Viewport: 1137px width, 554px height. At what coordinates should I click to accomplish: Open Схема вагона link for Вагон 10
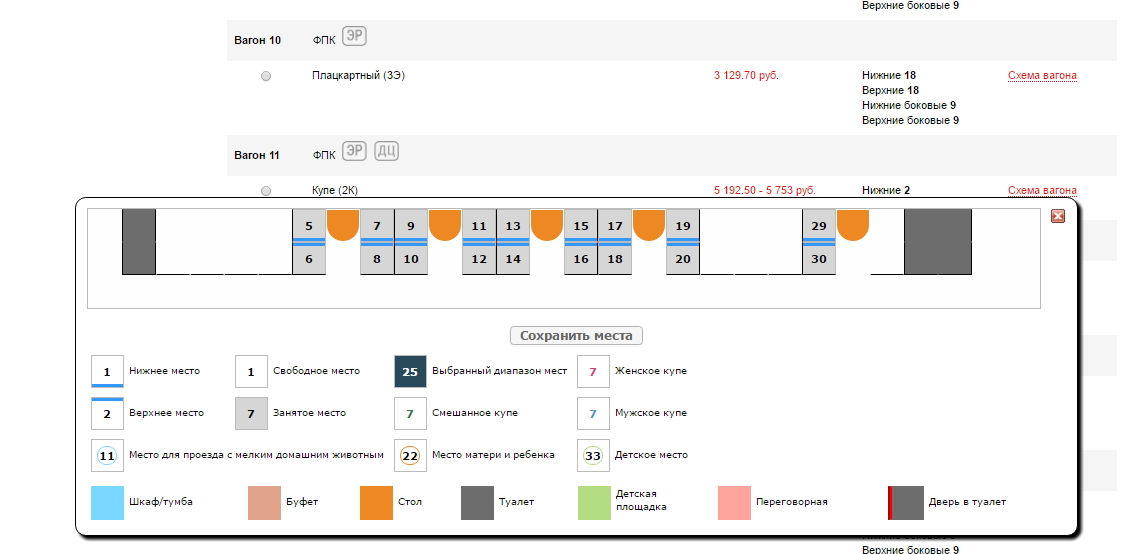click(1042, 75)
